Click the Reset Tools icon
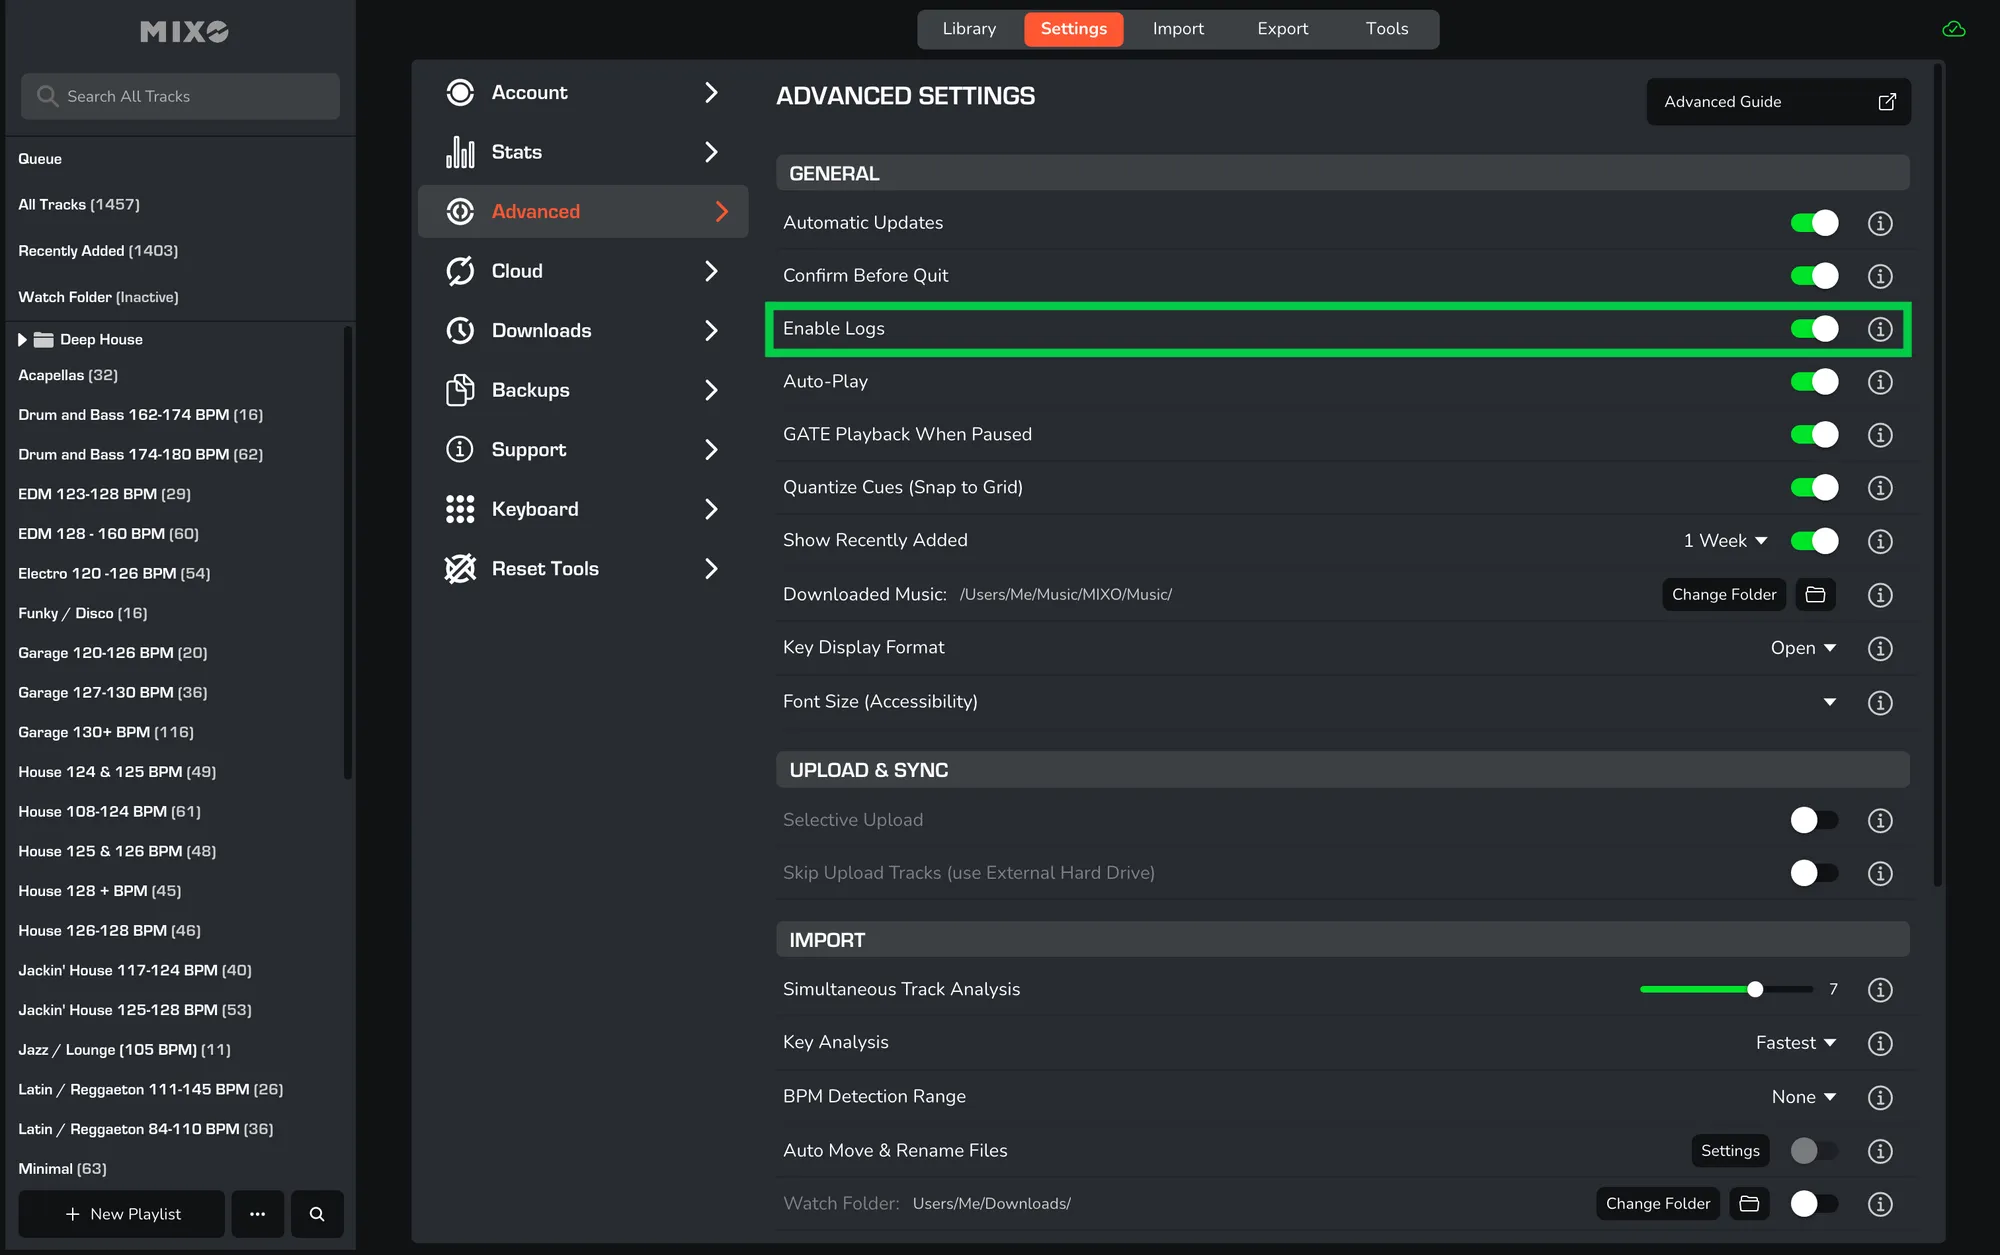Viewport: 2000px width, 1255px height. tap(460, 569)
